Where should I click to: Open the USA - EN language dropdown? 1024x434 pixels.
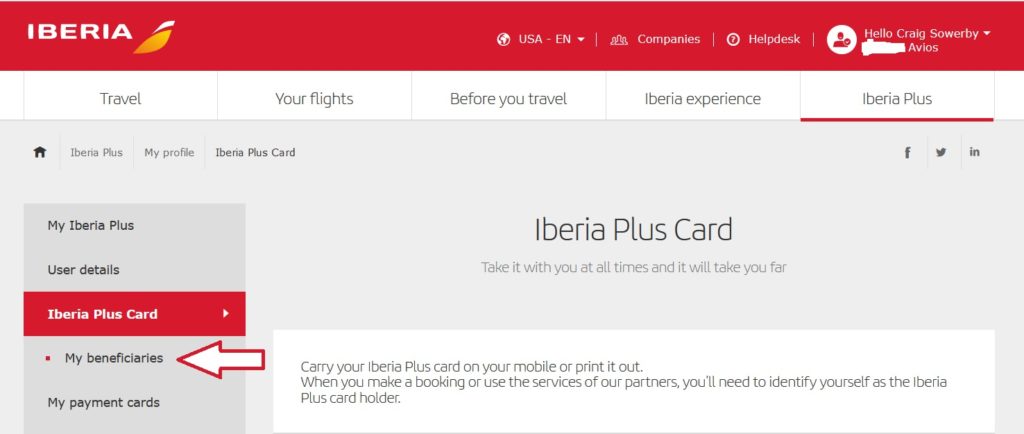coord(551,40)
